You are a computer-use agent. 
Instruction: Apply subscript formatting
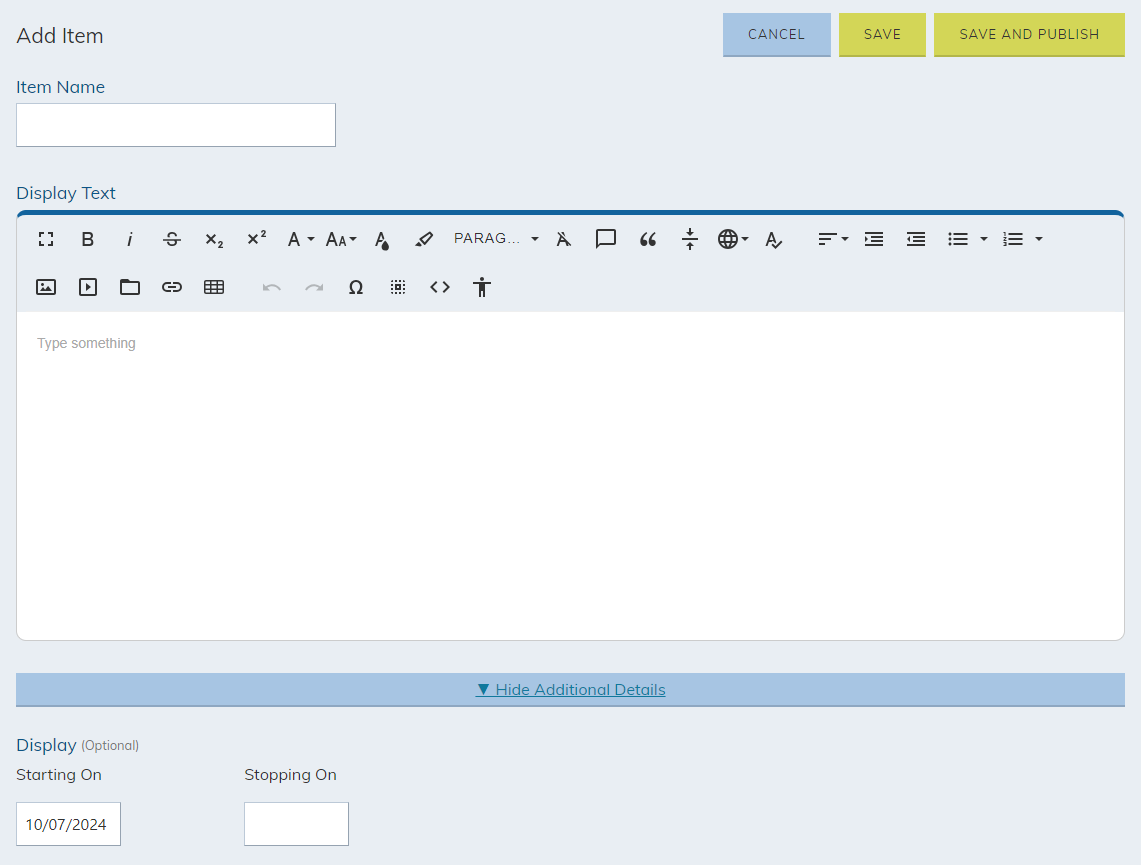pyautogui.click(x=214, y=239)
